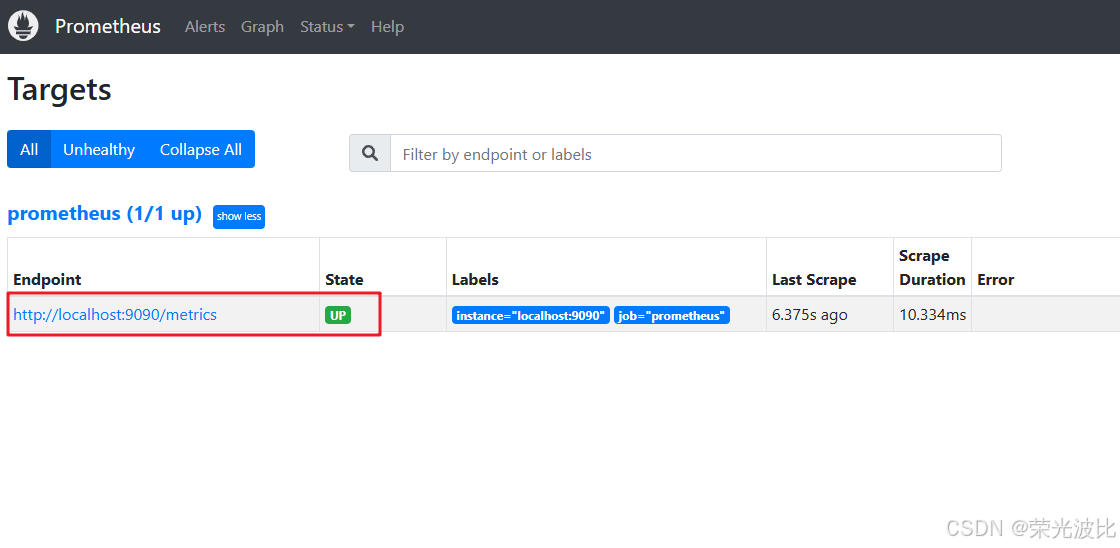1120x548 pixels.
Task: Select the All targets filter button
Action: point(29,149)
